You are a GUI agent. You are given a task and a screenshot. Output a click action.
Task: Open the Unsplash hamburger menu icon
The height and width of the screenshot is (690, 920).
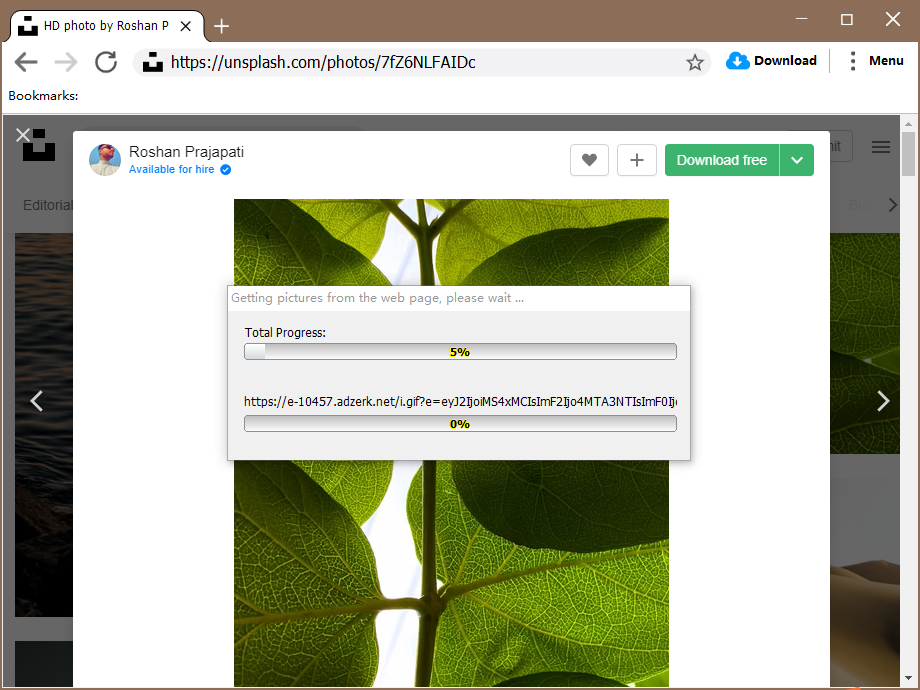point(881,147)
